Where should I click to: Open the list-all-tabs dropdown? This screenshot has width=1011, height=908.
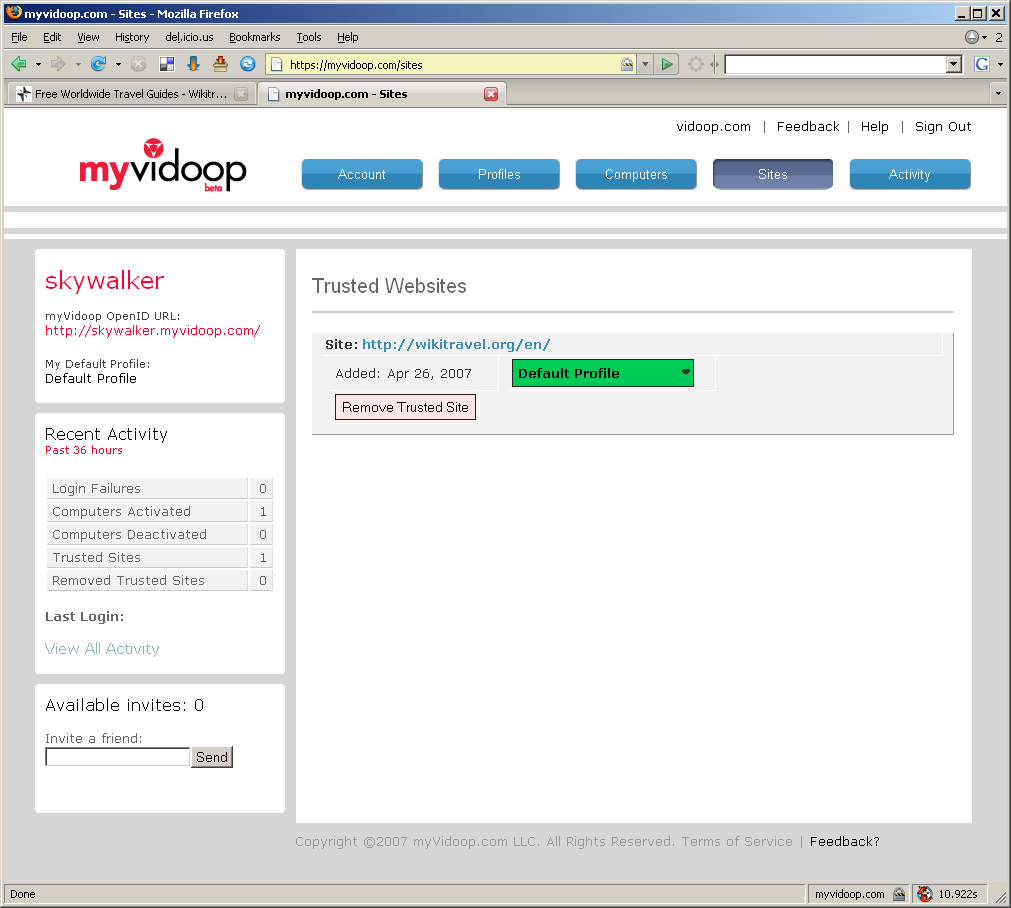click(x=998, y=94)
